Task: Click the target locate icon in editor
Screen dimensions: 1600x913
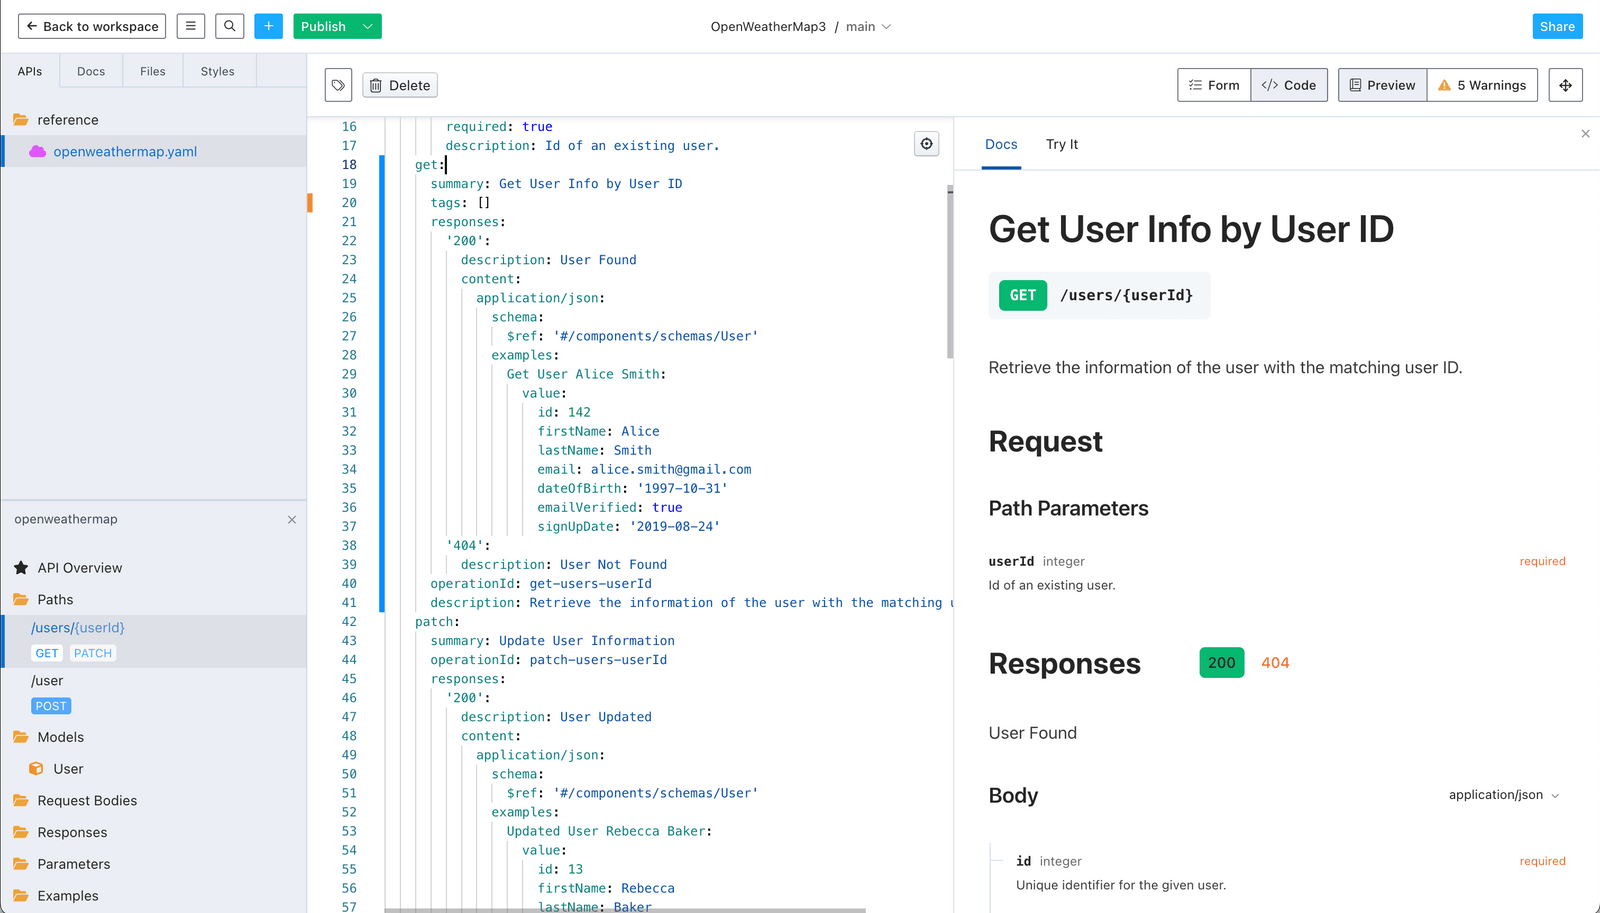Action: point(927,144)
